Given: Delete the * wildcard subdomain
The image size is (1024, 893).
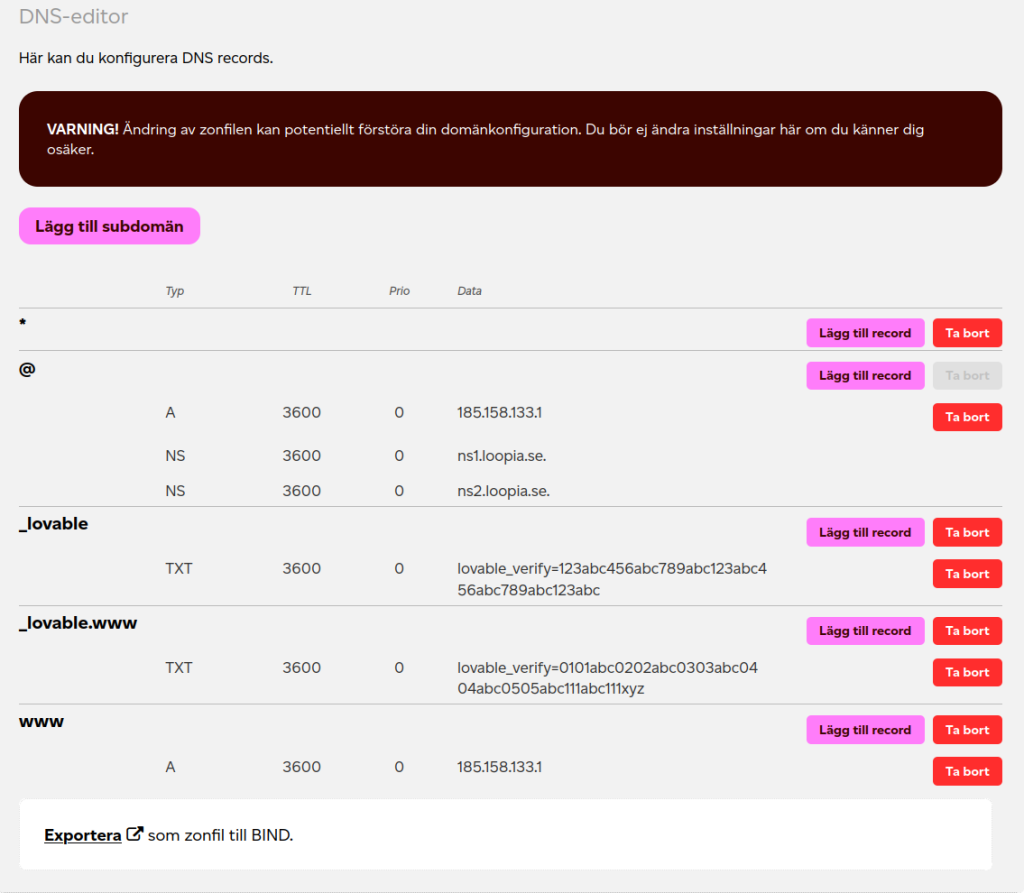Looking at the screenshot, I should 967,333.
